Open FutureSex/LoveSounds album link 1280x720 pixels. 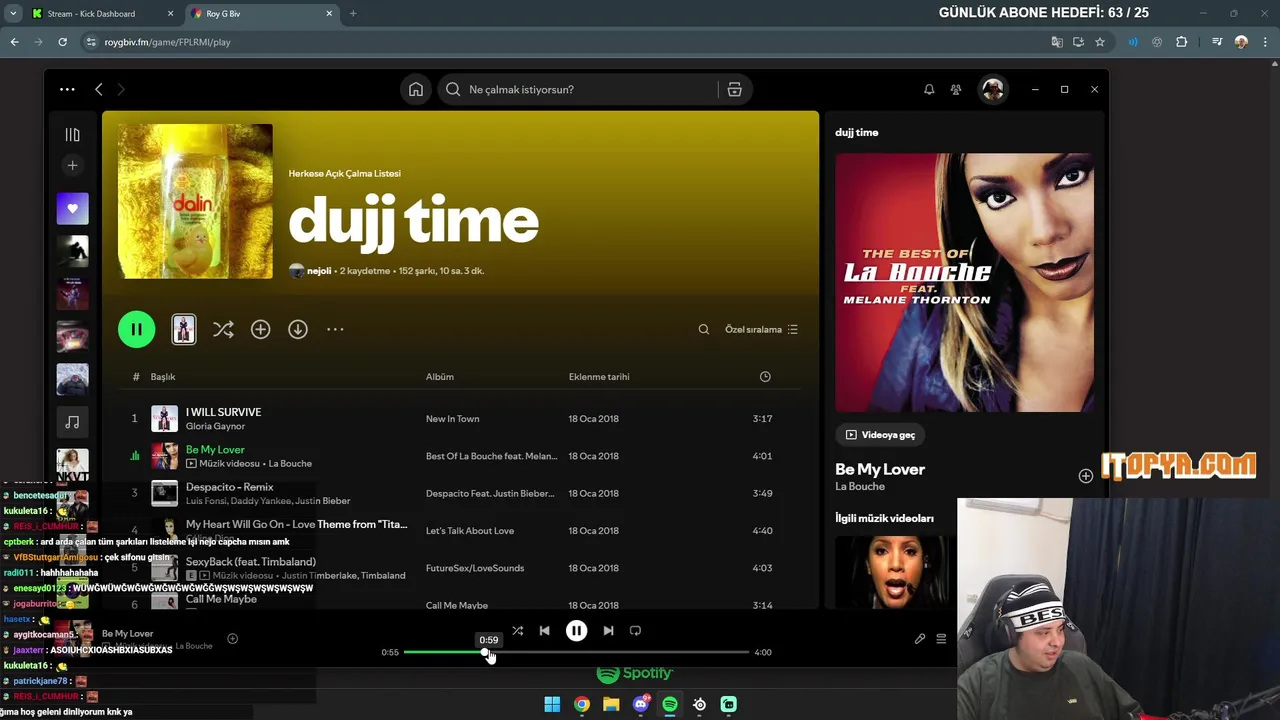475,568
